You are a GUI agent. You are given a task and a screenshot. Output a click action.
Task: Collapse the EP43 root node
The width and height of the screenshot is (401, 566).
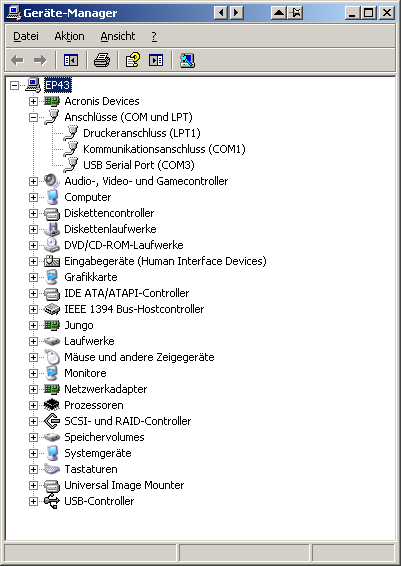pos(14,85)
